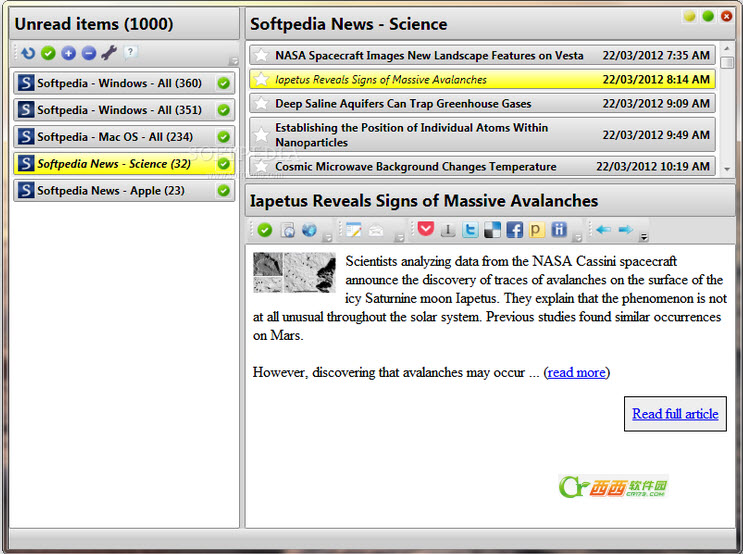This screenshot has width=743, height=554.
Task: Share article via the Delicious icon
Action: click(x=493, y=230)
